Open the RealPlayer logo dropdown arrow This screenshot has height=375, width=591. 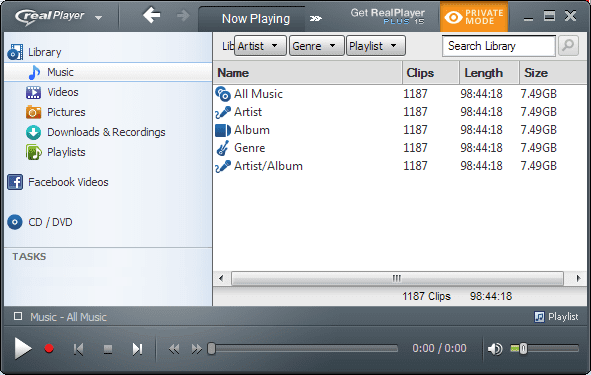coord(98,18)
